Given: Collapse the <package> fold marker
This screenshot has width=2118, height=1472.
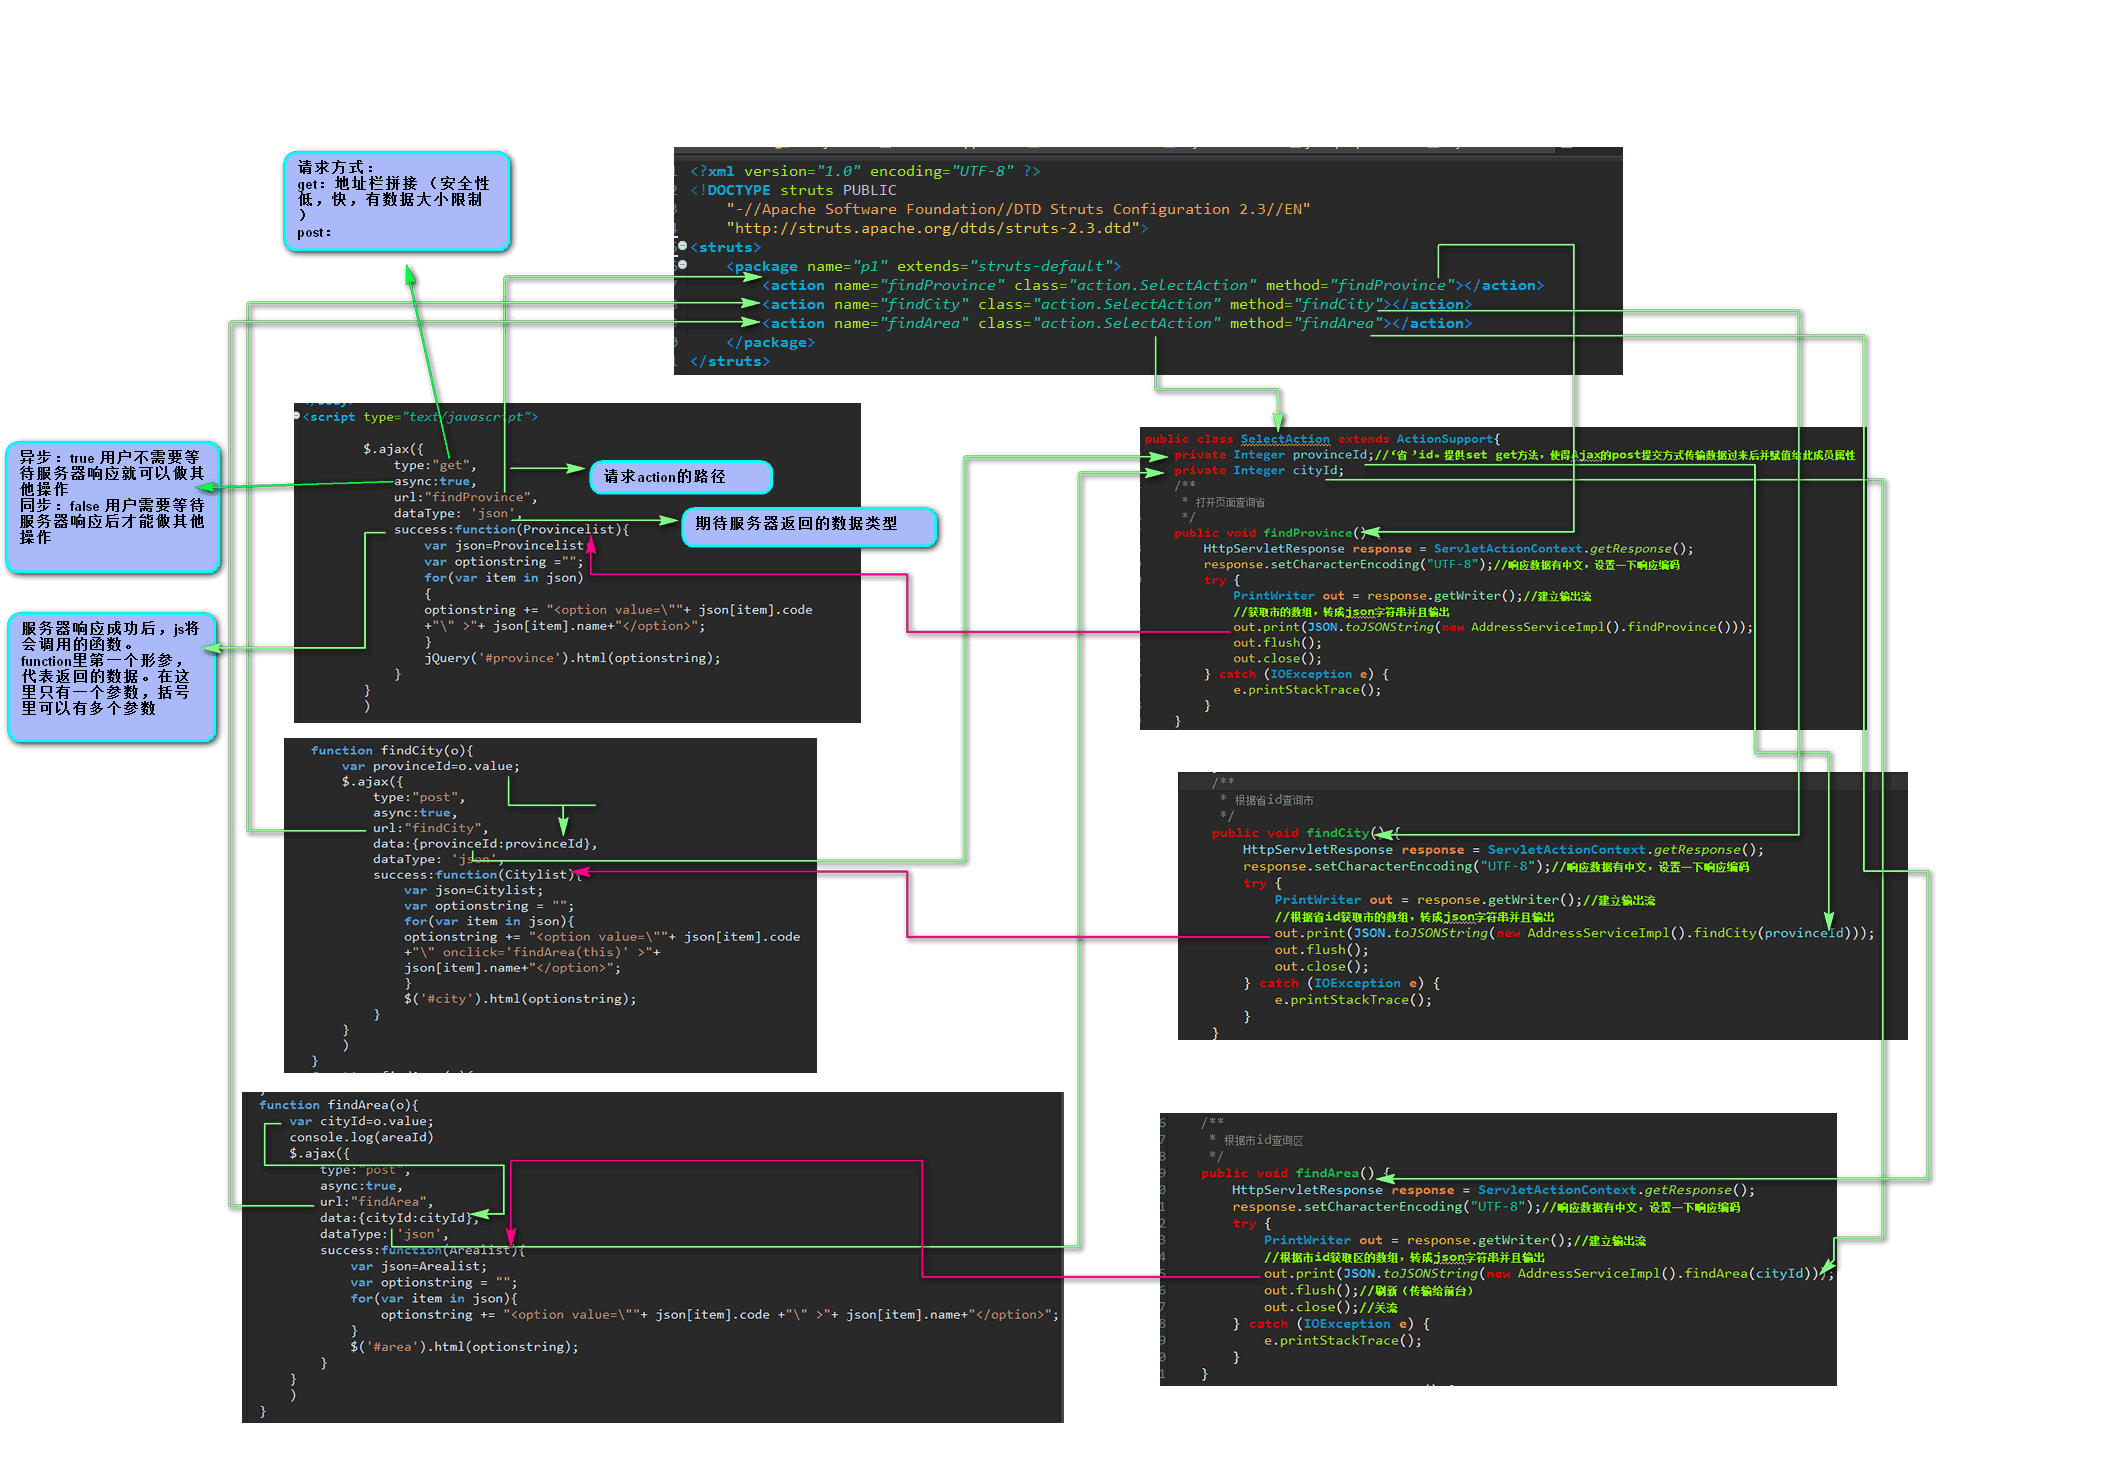Looking at the screenshot, I should [682, 265].
